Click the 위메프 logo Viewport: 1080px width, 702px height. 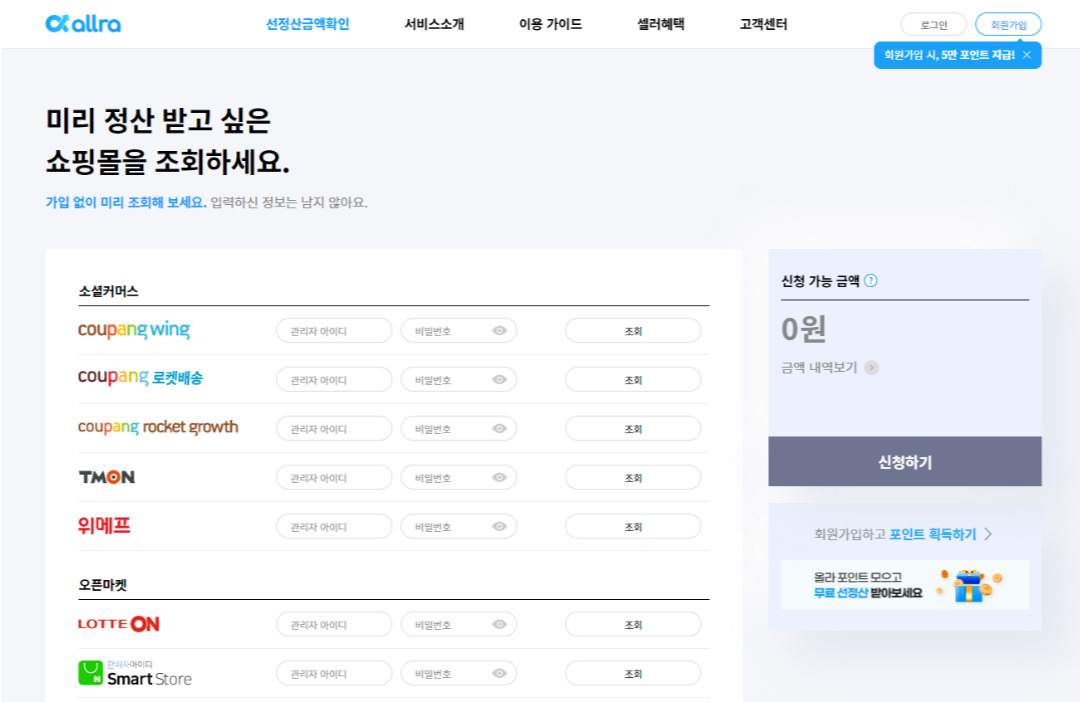pos(104,526)
